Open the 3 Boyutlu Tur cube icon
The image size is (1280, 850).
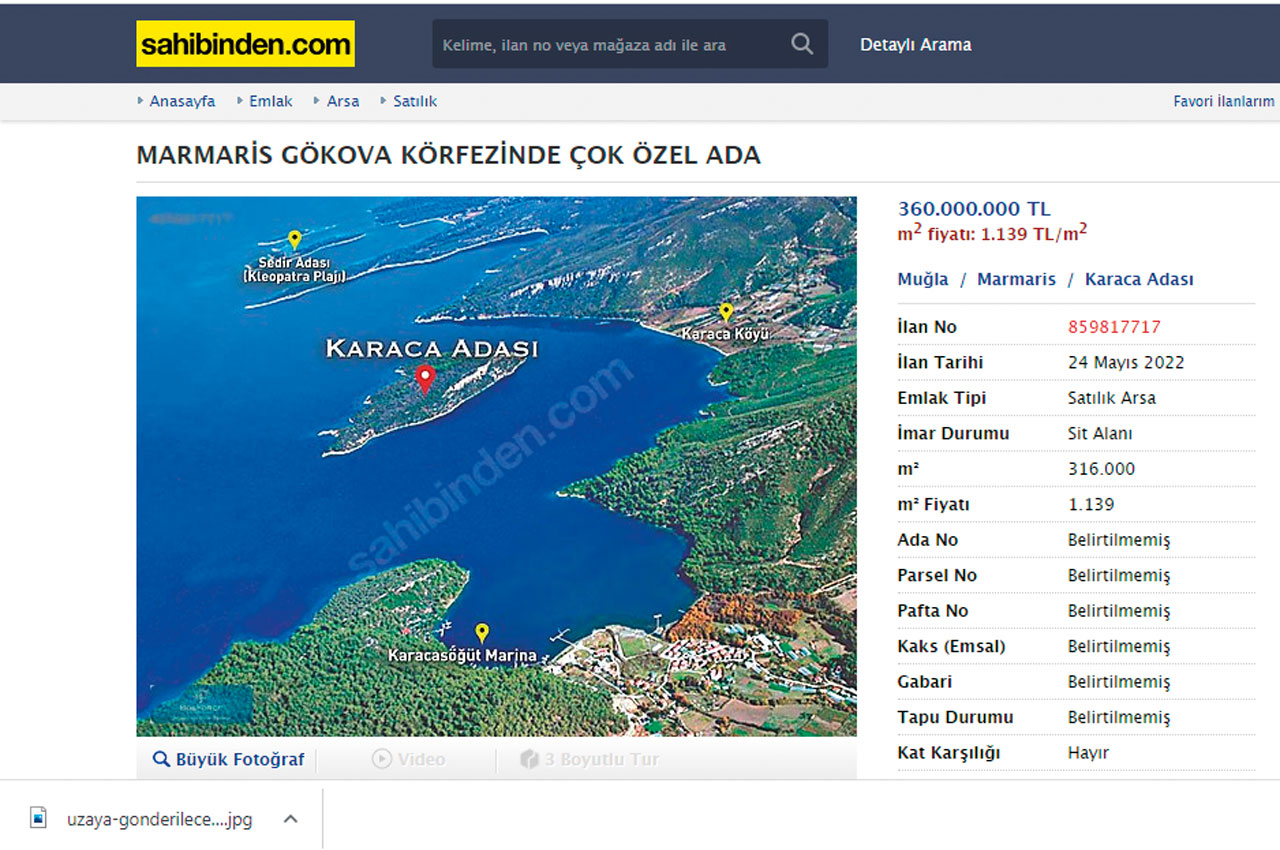pos(528,759)
